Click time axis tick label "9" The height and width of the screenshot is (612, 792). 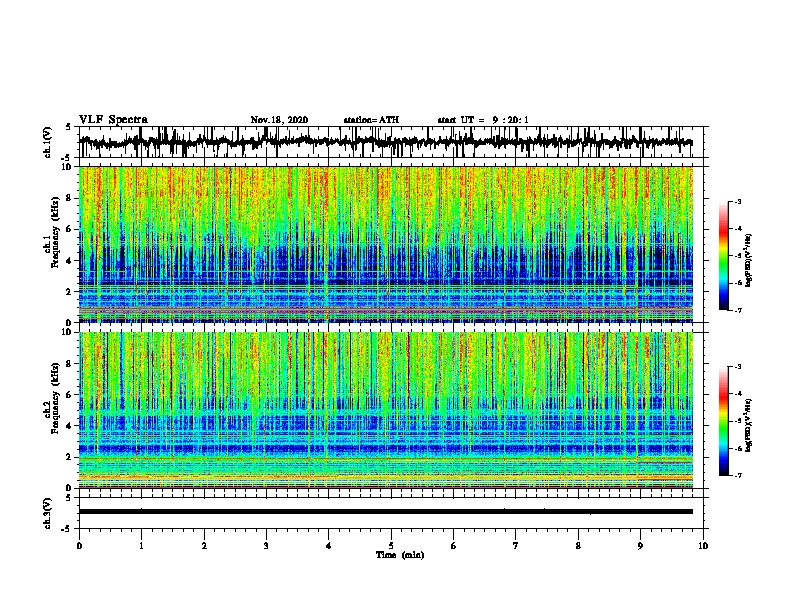pos(640,546)
